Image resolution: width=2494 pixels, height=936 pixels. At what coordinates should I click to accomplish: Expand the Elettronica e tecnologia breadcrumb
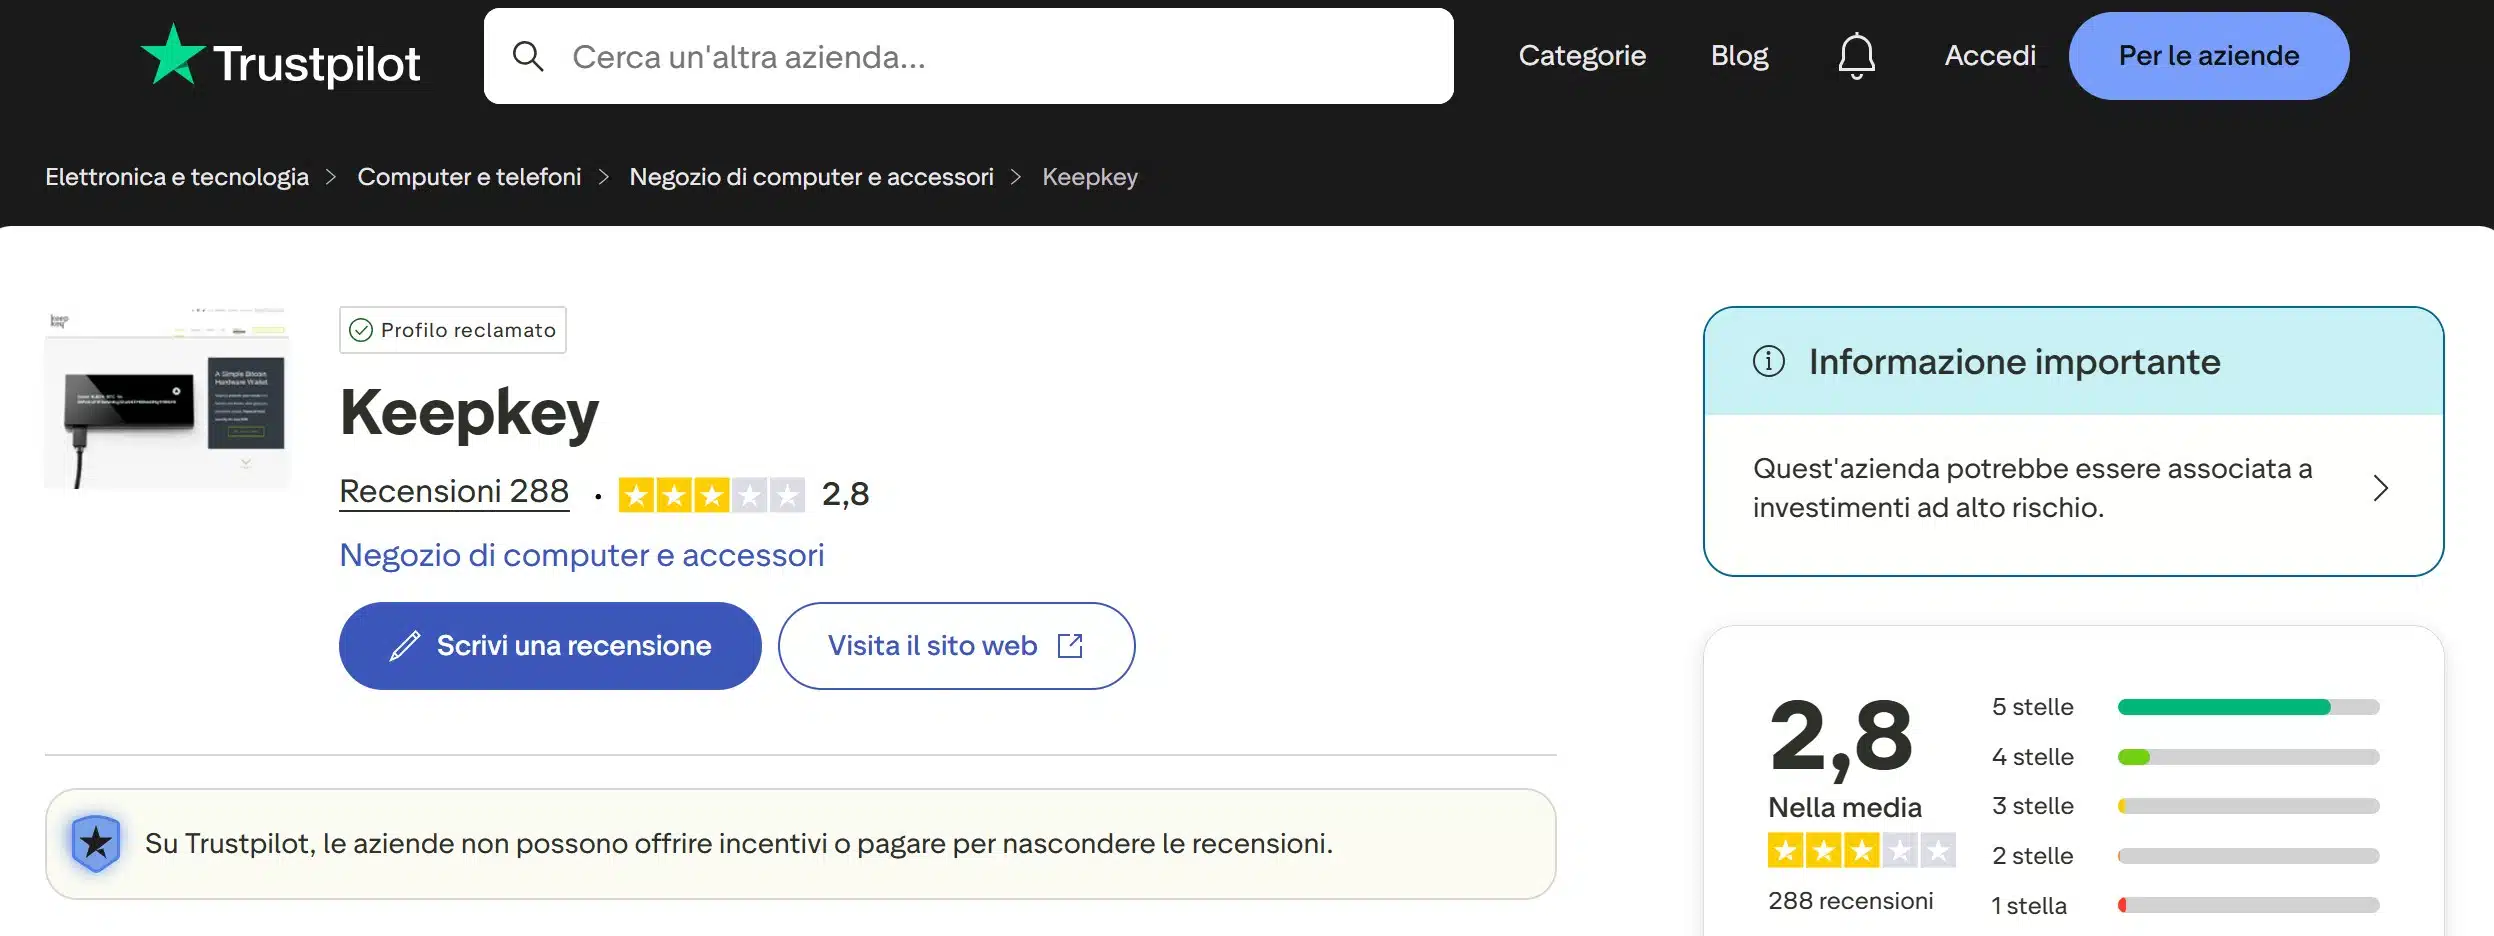click(176, 176)
